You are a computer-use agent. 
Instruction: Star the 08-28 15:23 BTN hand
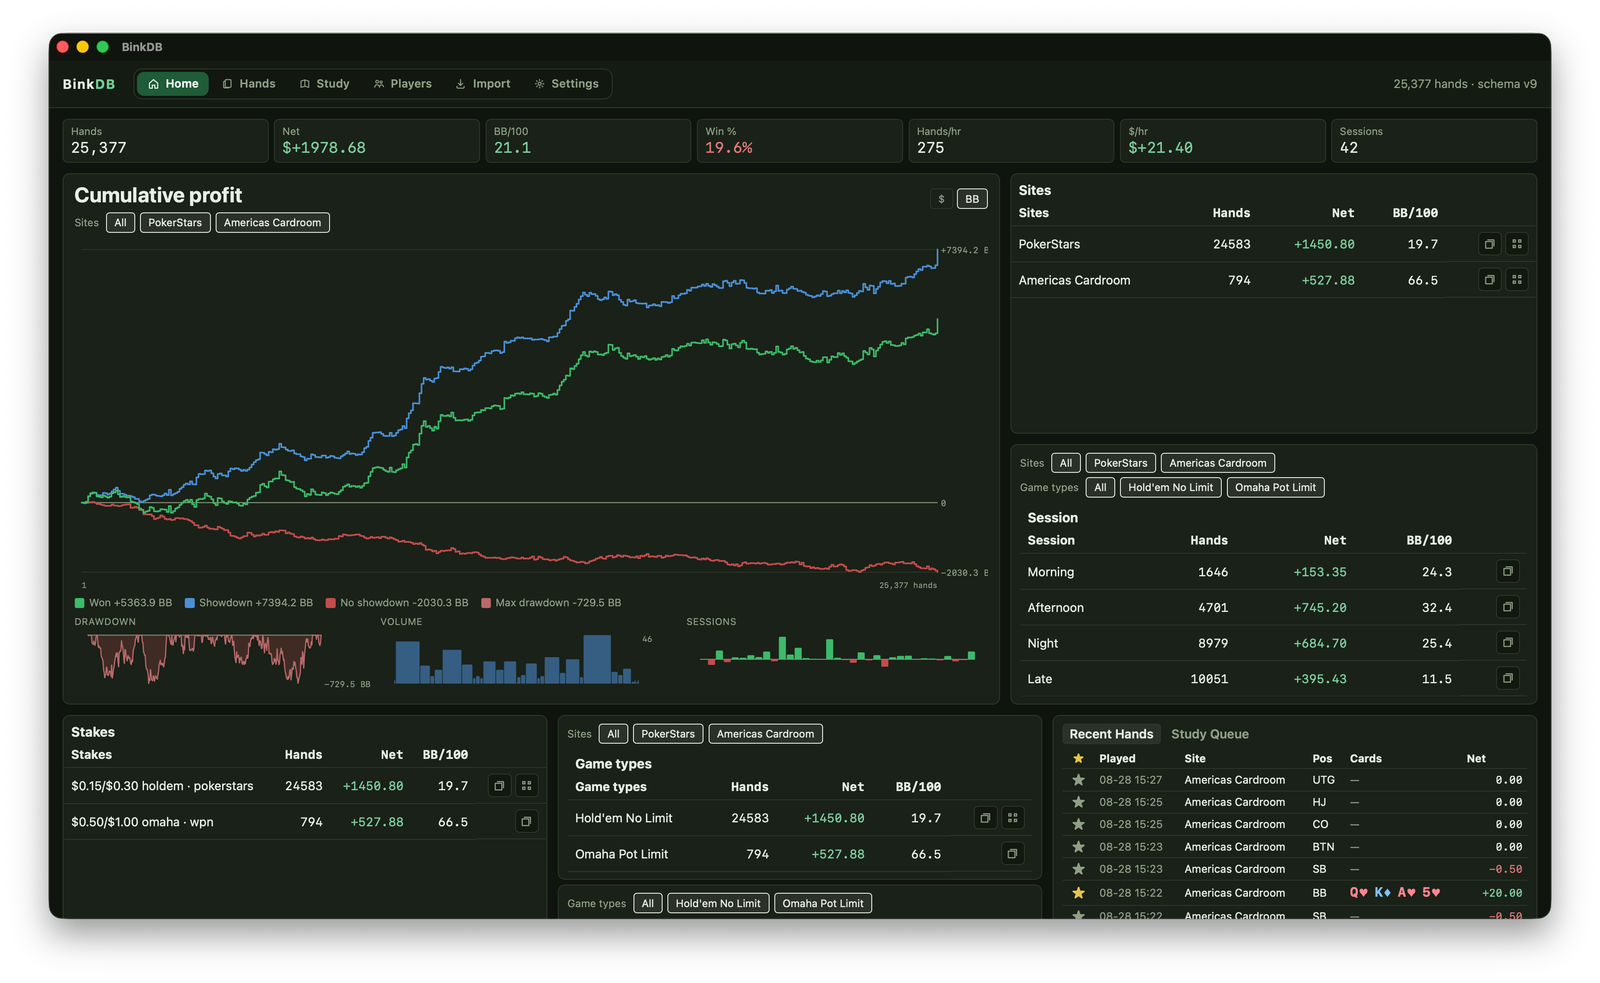[1078, 847]
